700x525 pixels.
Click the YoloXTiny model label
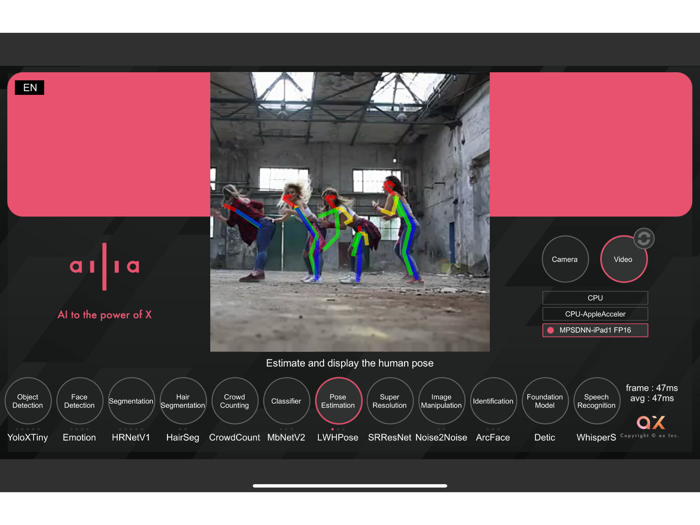28,438
